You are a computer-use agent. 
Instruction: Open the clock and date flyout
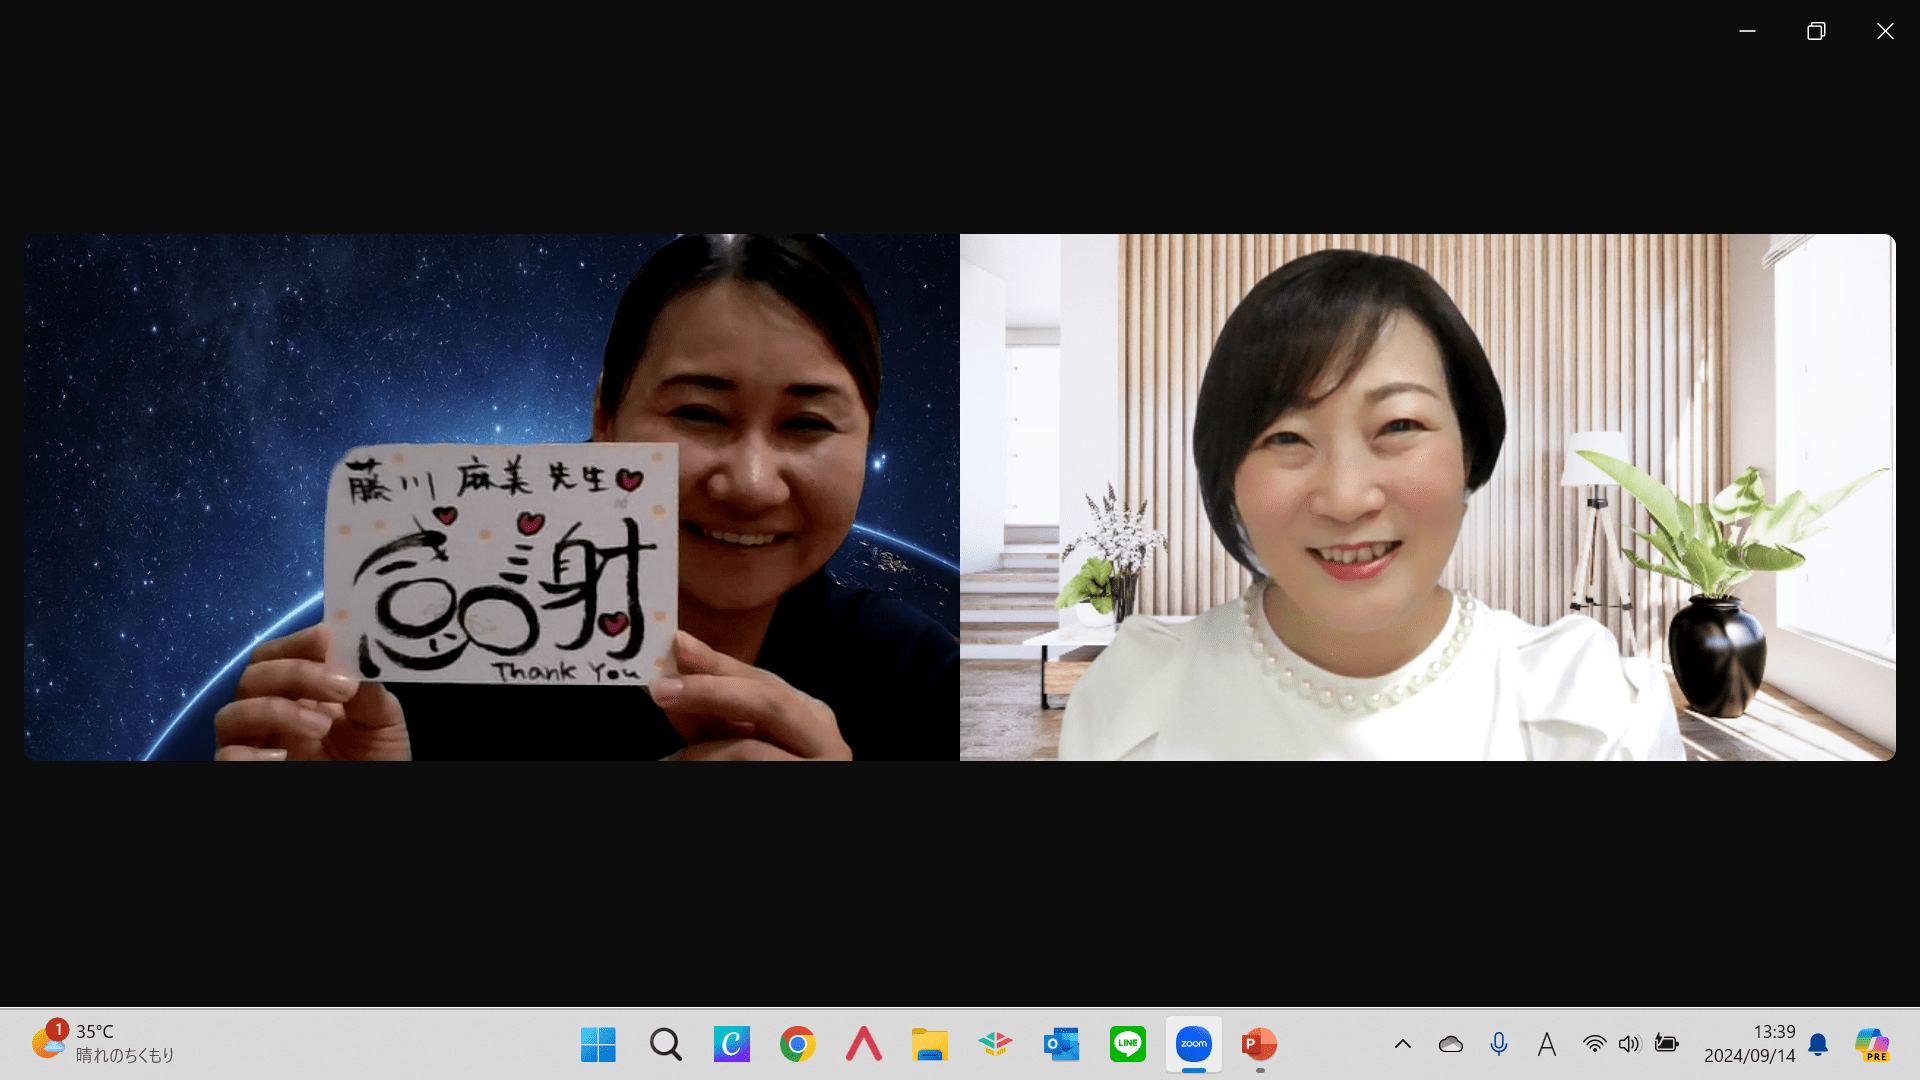pyautogui.click(x=1749, y=1044)
